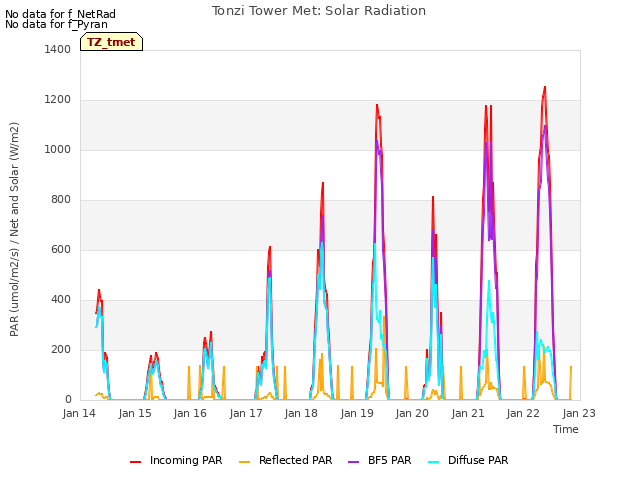Viewport: 640px width, 480px height.
Task: Click the y-axis title PAR / Net and Solar
Action: tap(14, 229)
